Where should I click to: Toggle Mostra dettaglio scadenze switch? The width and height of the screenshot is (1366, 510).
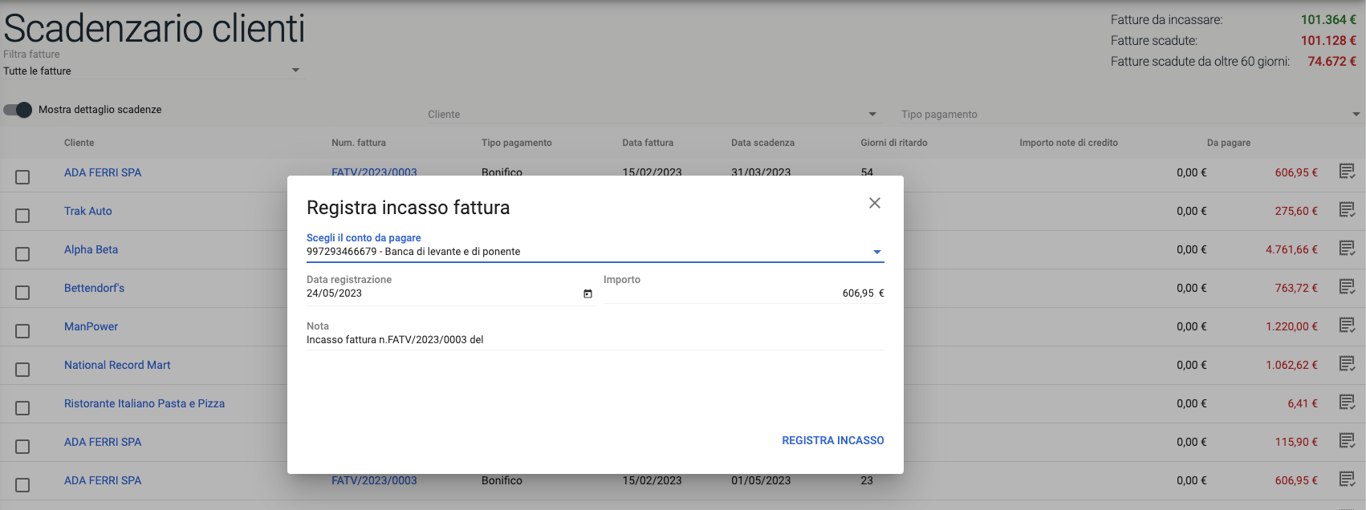tap(18, 110)
